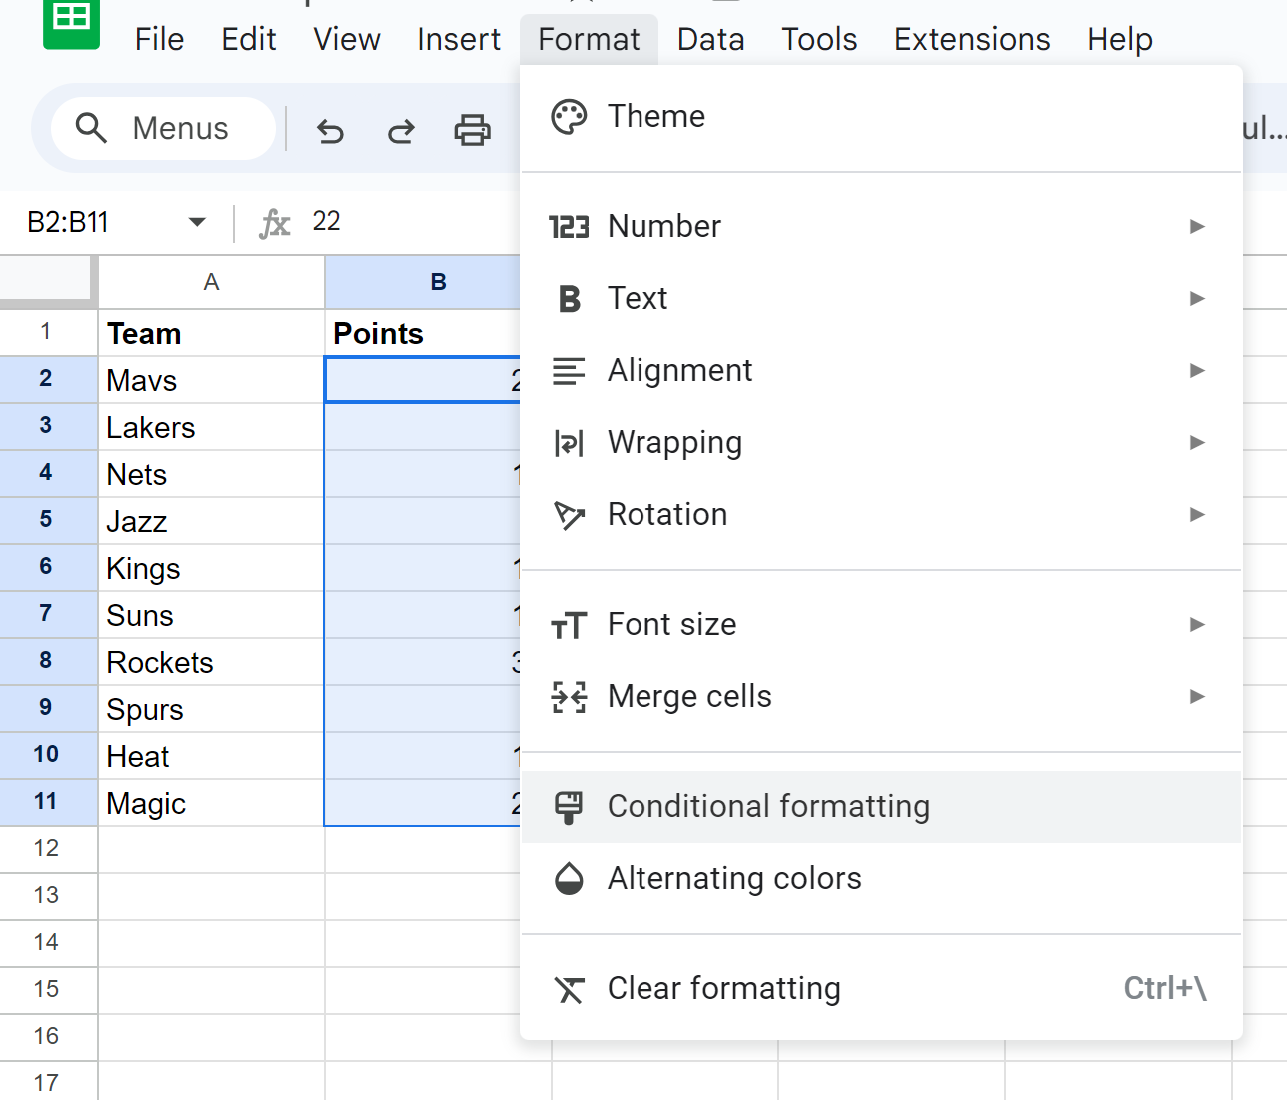Click the undo arrow icon
Viewport: 1287px width, 1100px height.
(x=330, y=130)
